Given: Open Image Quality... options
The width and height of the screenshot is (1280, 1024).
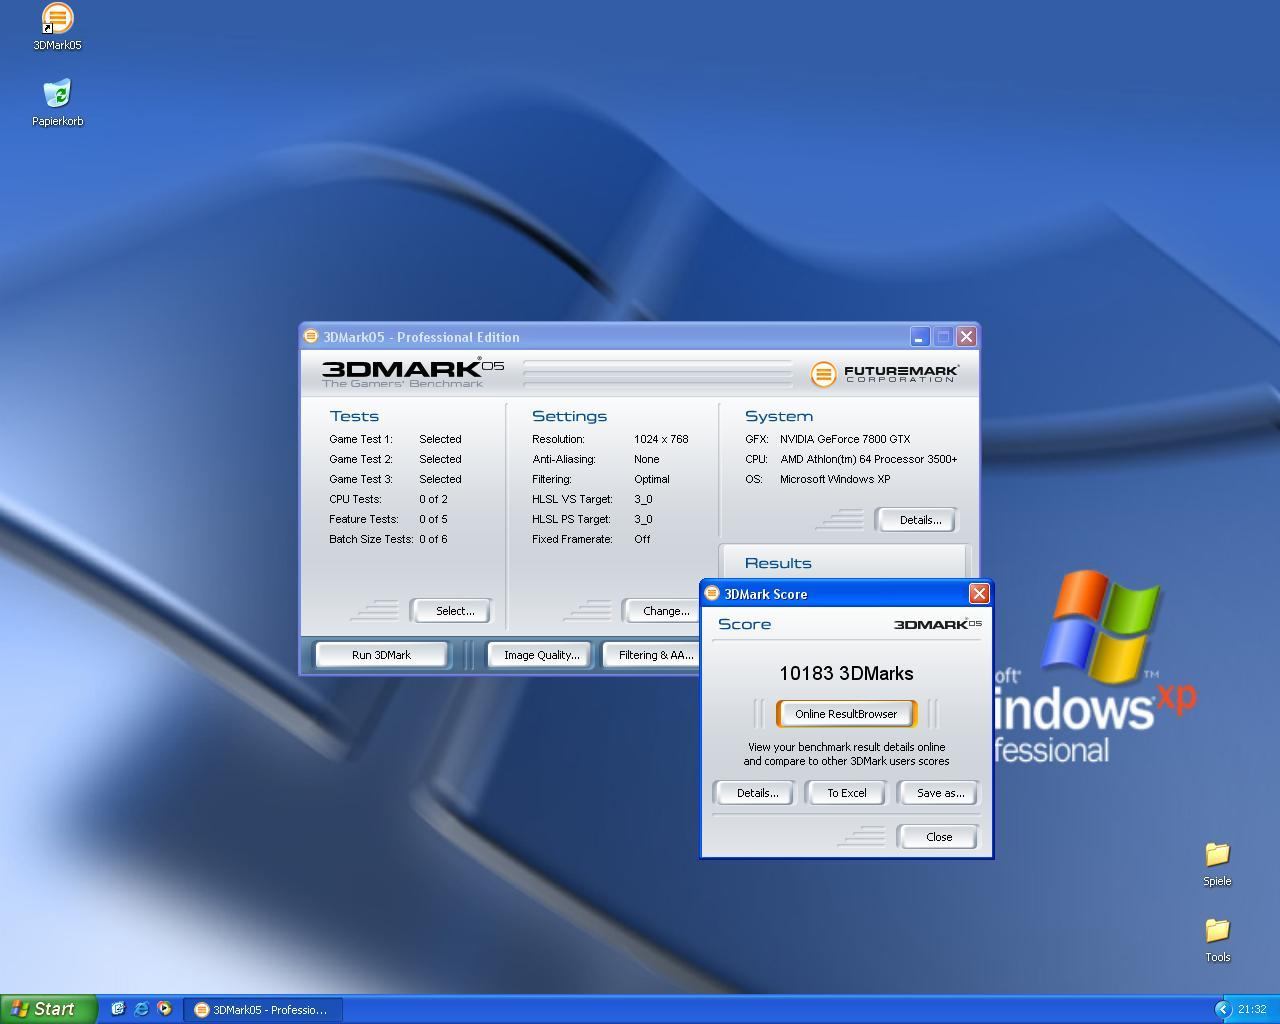Looking at the screenshot, I should coord(541,655).
